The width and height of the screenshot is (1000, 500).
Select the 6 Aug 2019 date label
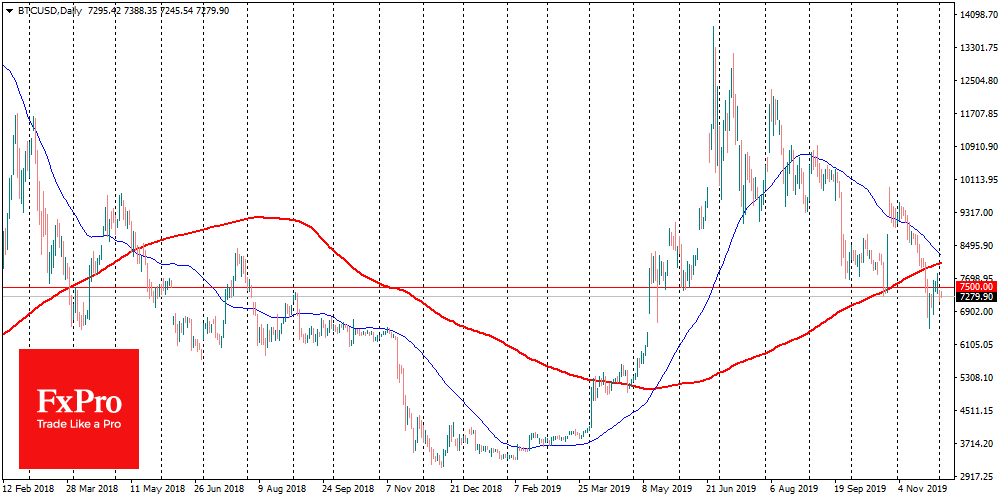[x=792, y=491]
